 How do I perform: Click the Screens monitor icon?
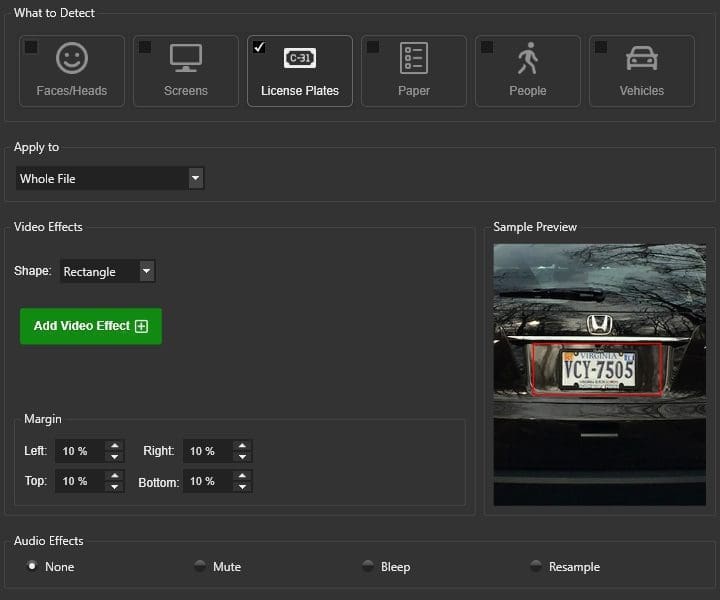point(186,58)
